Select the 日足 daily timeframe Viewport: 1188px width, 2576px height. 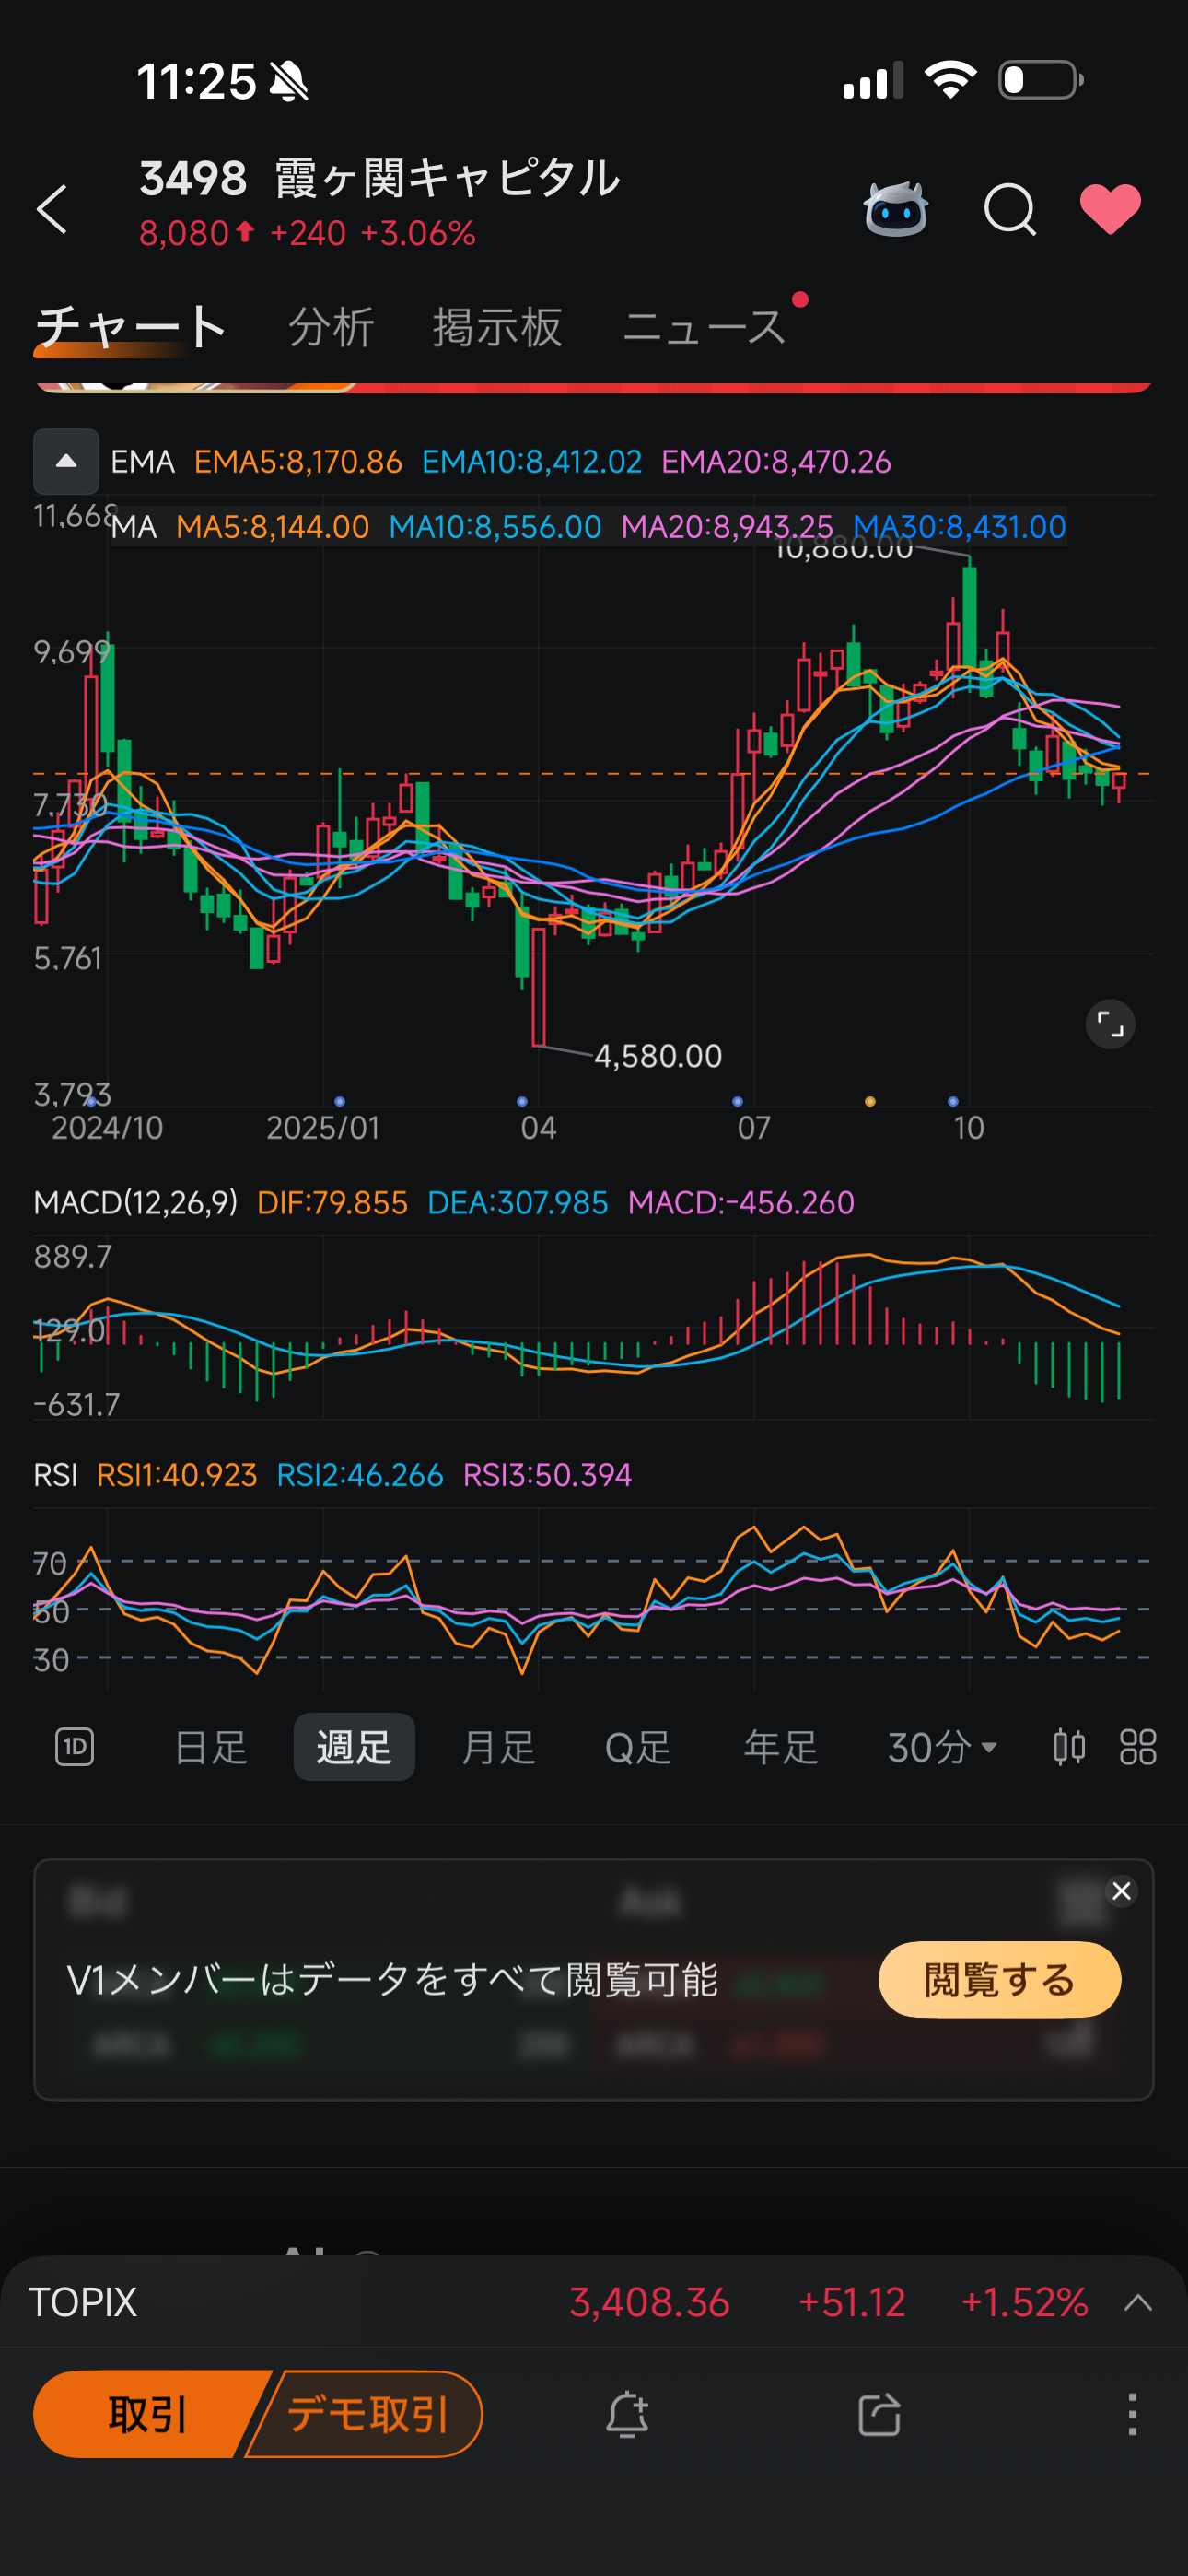[x=211, y=1747]
